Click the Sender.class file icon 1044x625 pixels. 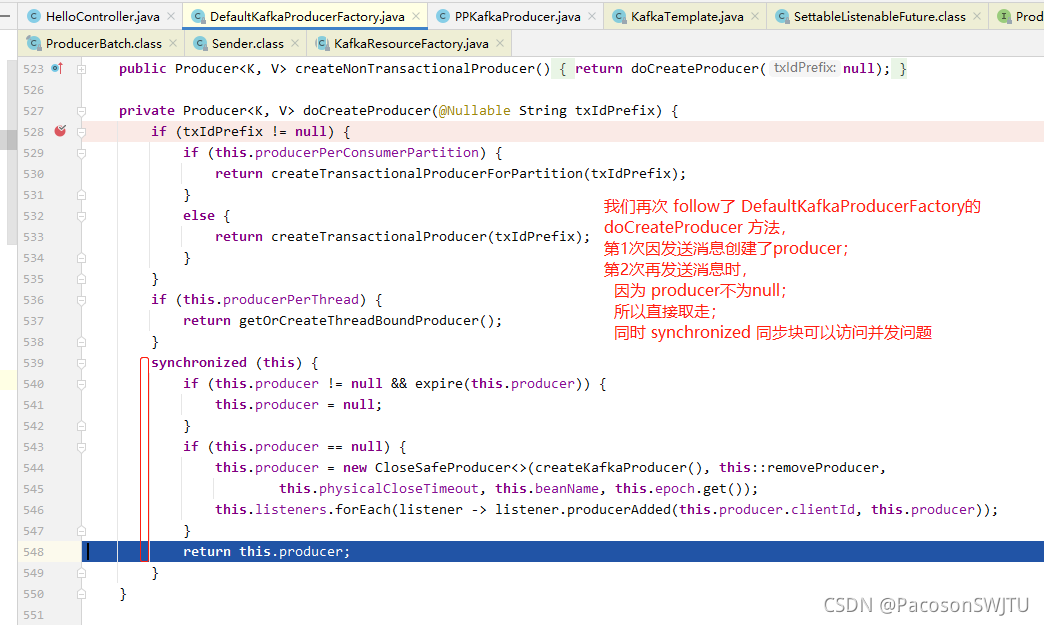click(200, 44)
